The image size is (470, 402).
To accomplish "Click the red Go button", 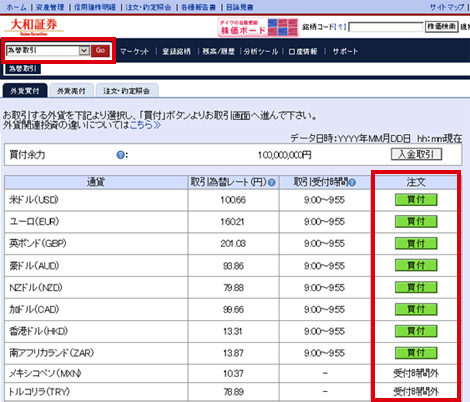I will (x=100, y=51).
